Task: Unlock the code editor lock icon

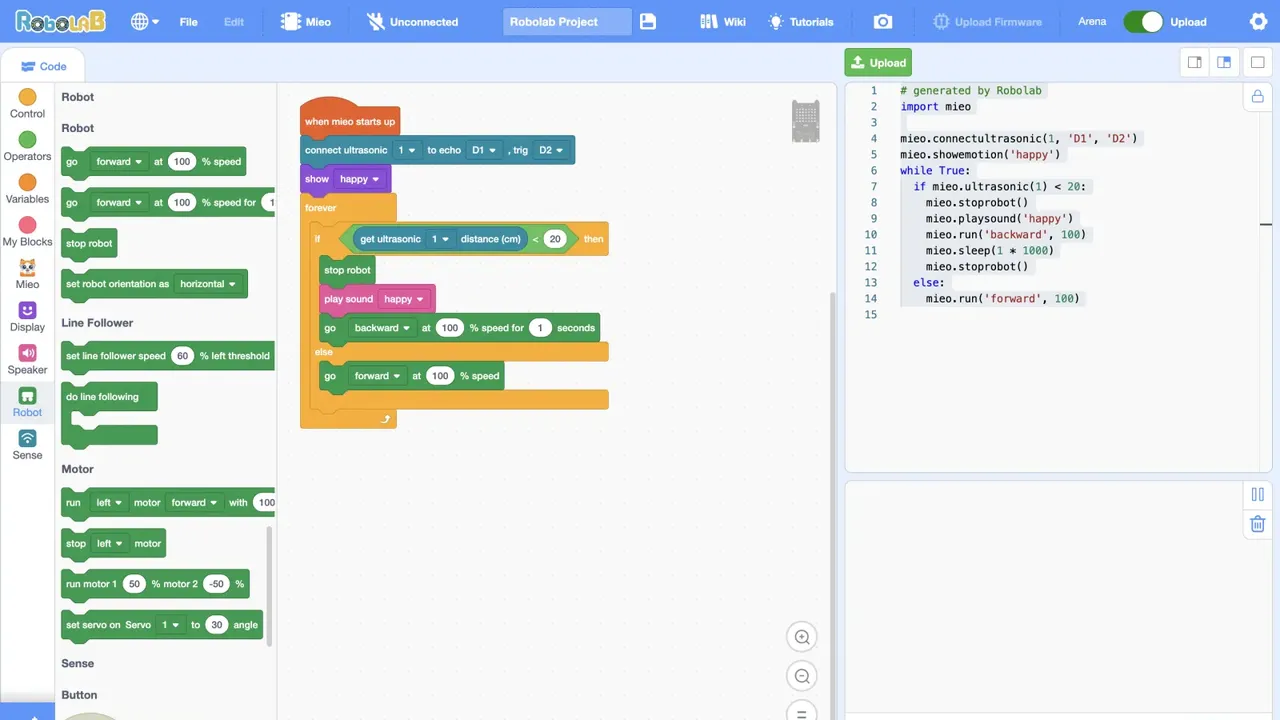Action: [1257, 97]
